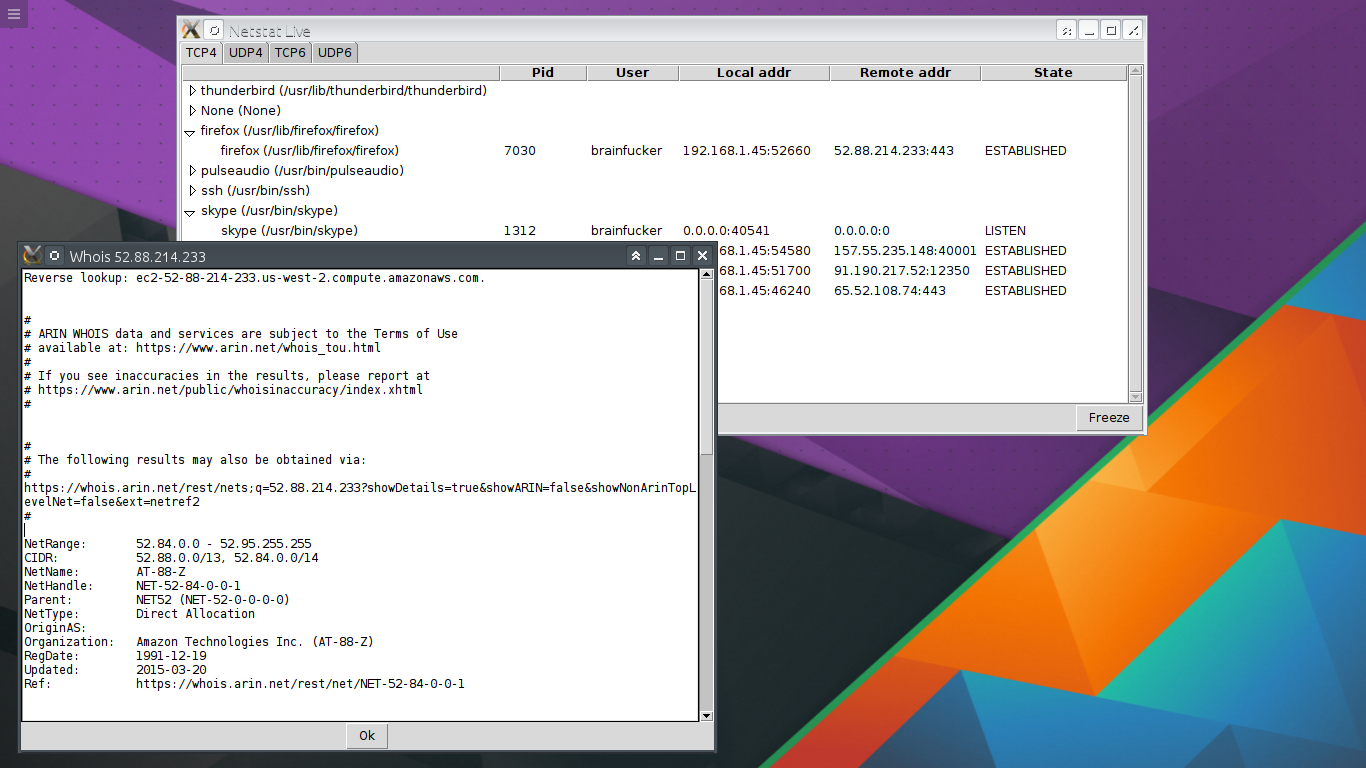Click the sticky pin icon in Netstat Live titlebar

click(214, 31)
